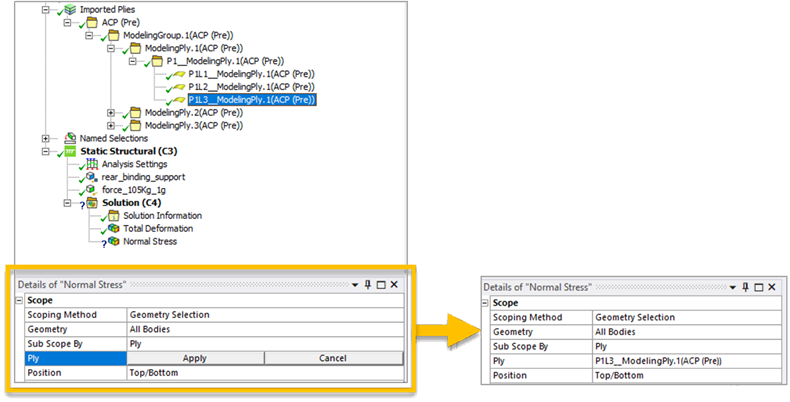Maximize the right Details panel
The width and height of the screenshot is (790, 402).
759,288
